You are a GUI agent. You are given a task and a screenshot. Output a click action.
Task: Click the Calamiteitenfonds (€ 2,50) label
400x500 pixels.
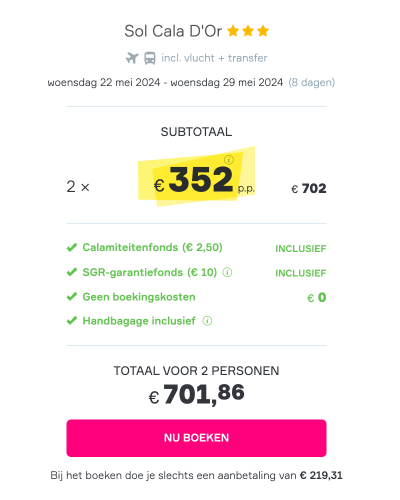click(x=152, y=248)
